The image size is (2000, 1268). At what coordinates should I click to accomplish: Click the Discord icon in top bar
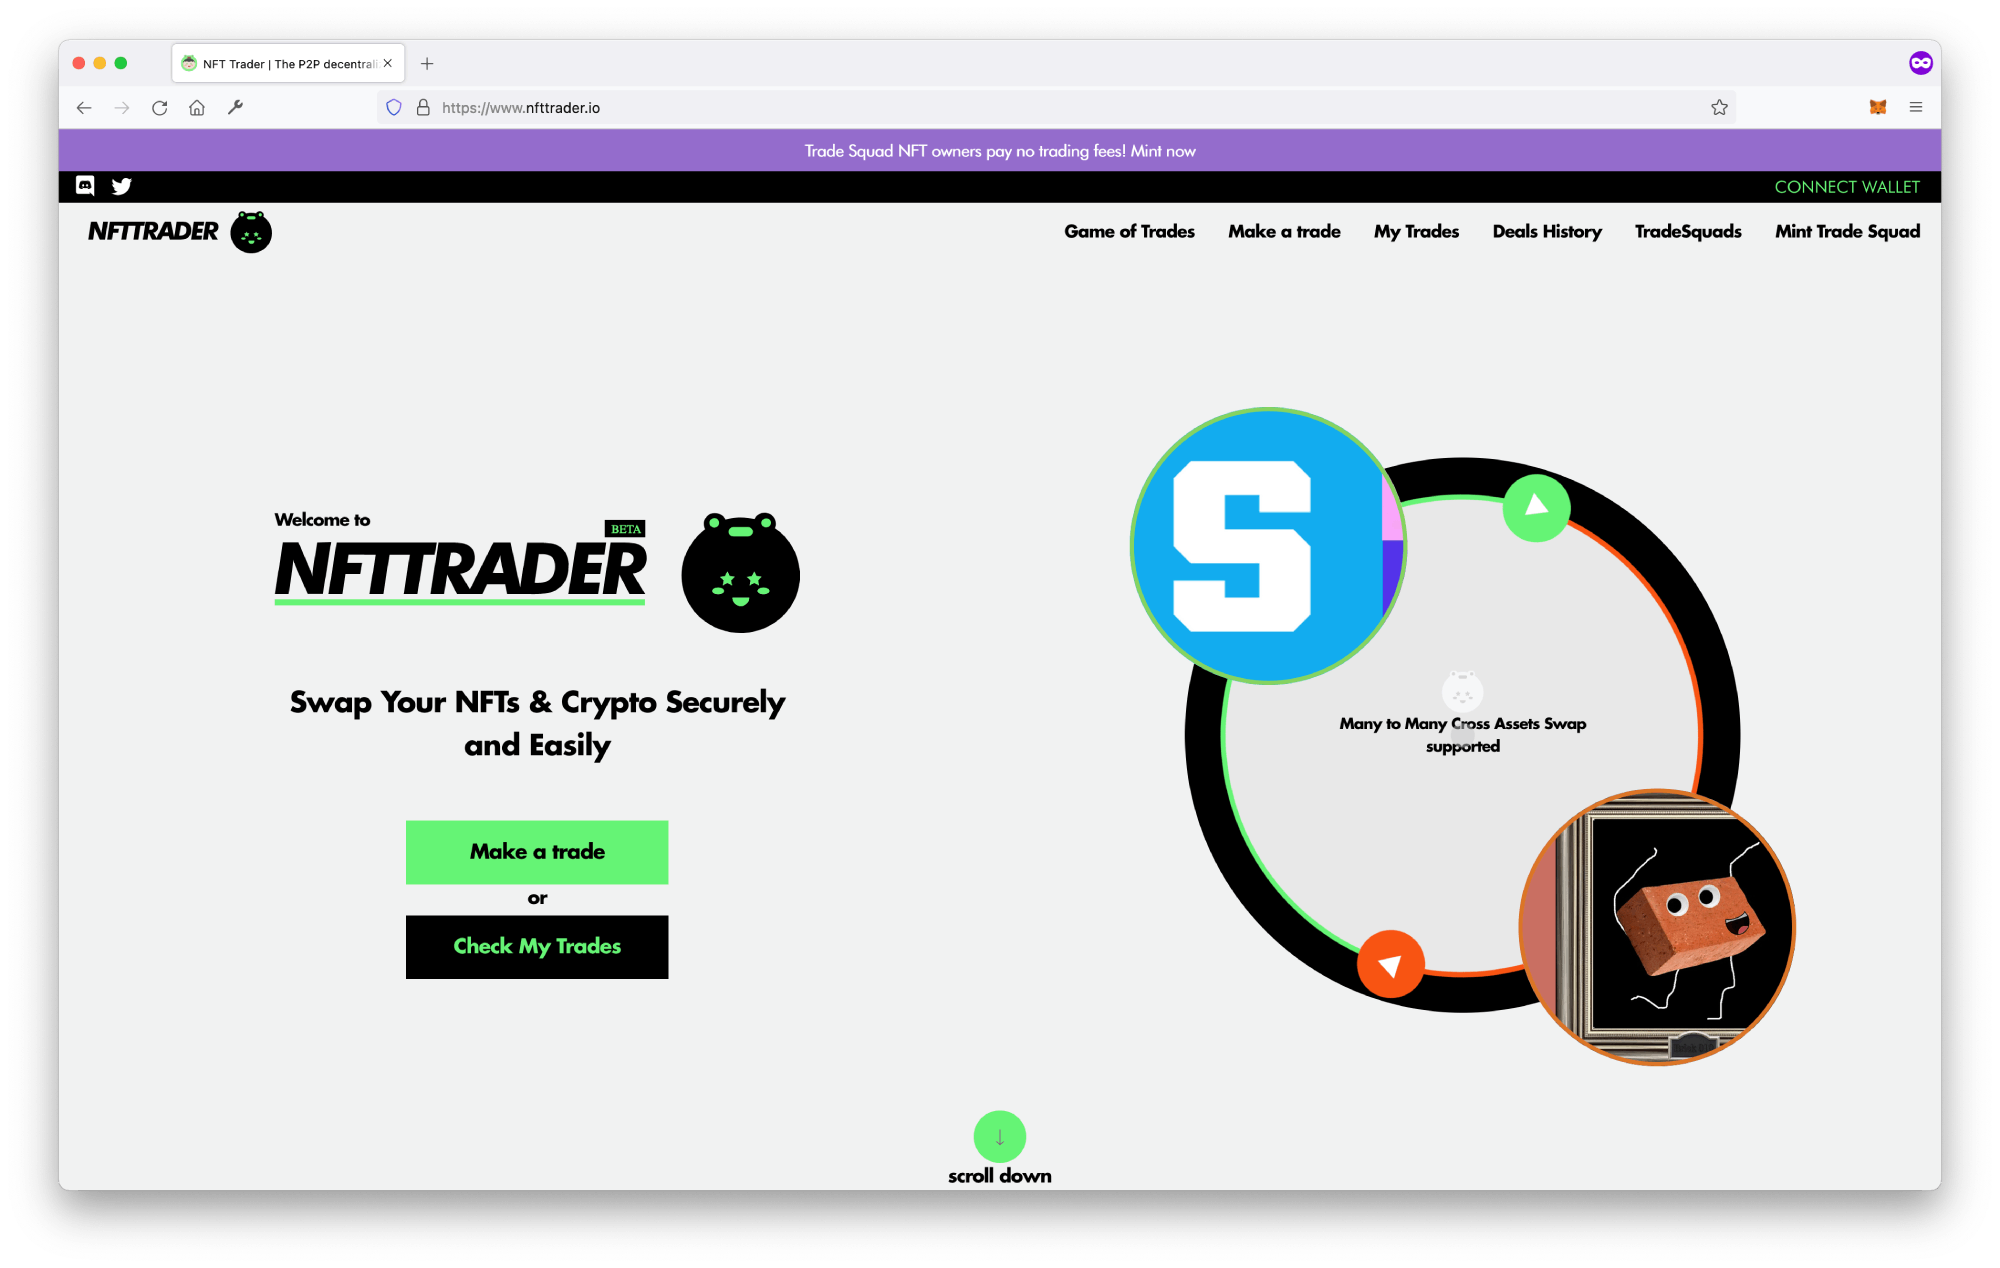click(85, 185)
